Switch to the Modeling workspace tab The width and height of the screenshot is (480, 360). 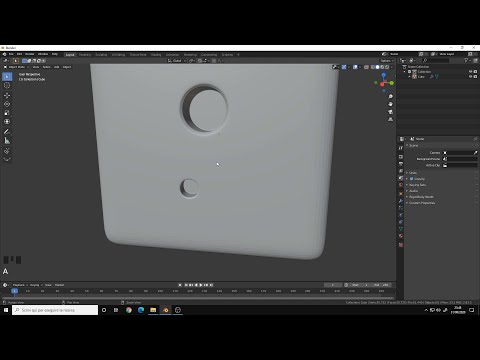(85, 55)
